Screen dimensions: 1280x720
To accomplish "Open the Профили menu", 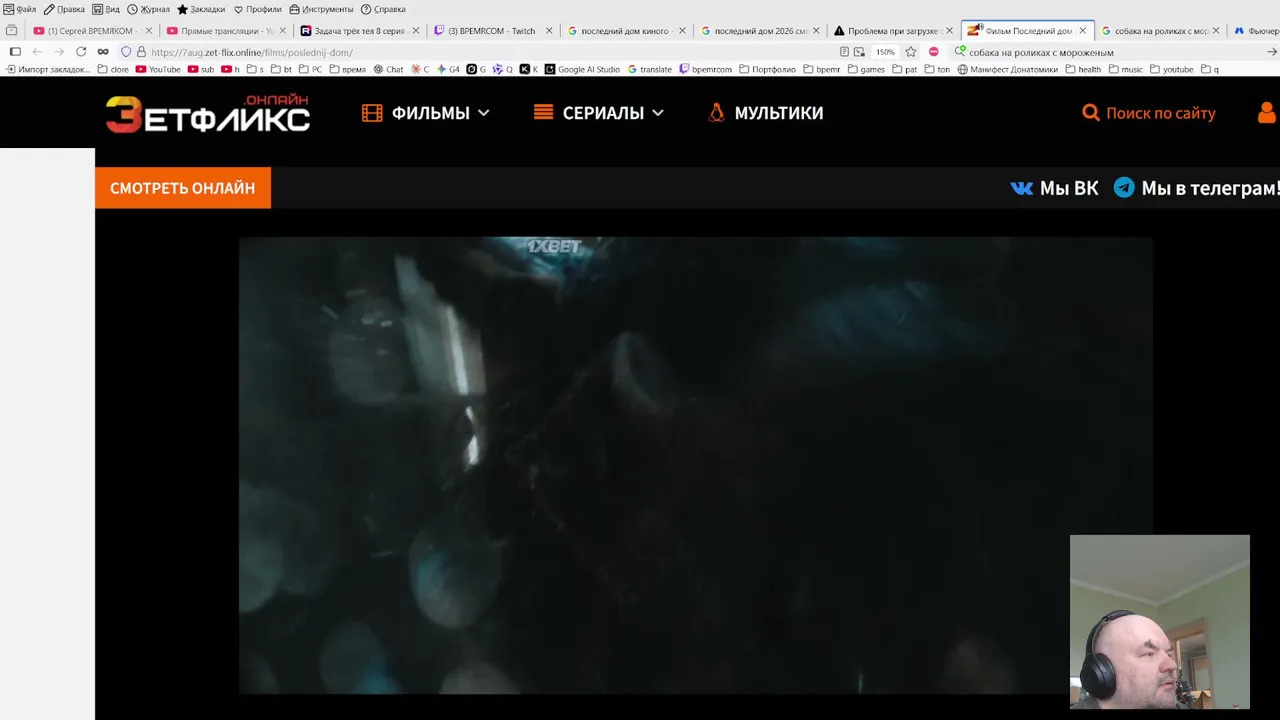I will pyautogui.click(x=258, y=9).
